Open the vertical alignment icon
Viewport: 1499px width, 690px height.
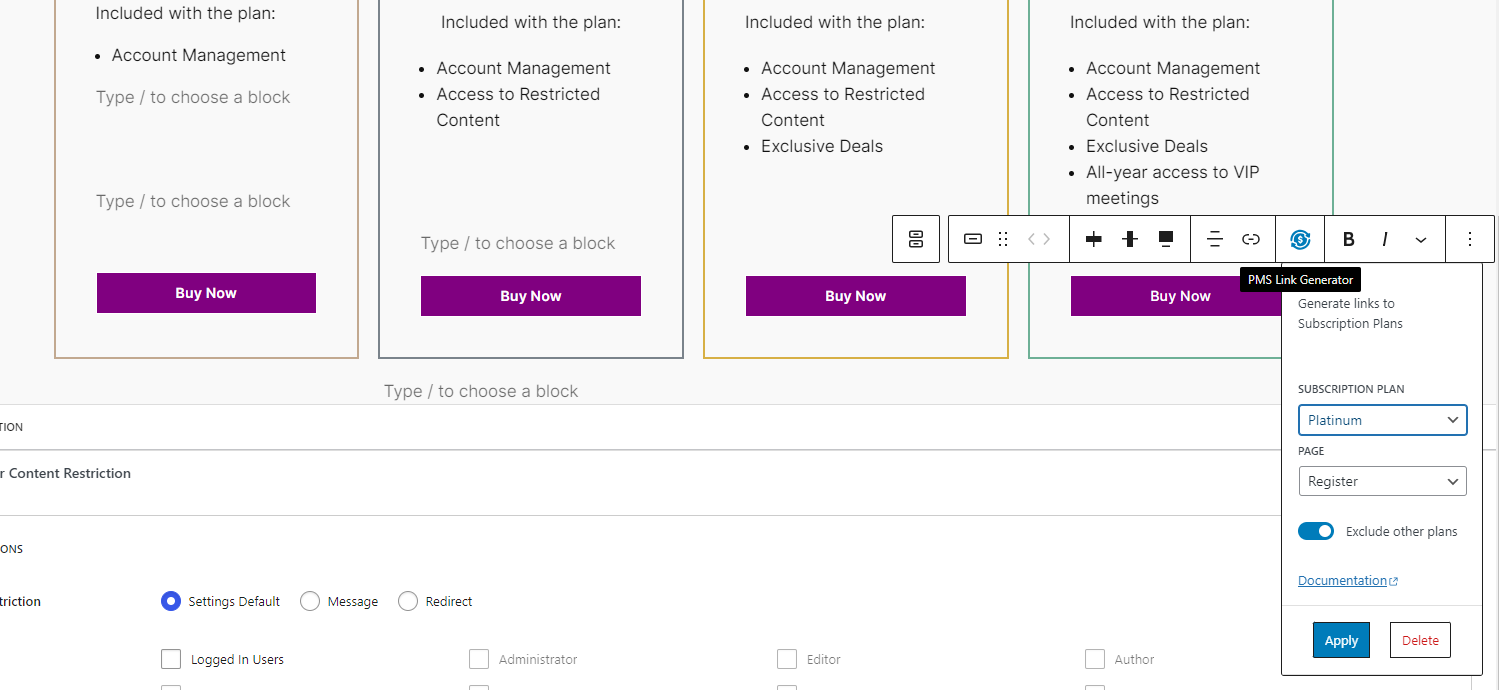coord(1130,239)
